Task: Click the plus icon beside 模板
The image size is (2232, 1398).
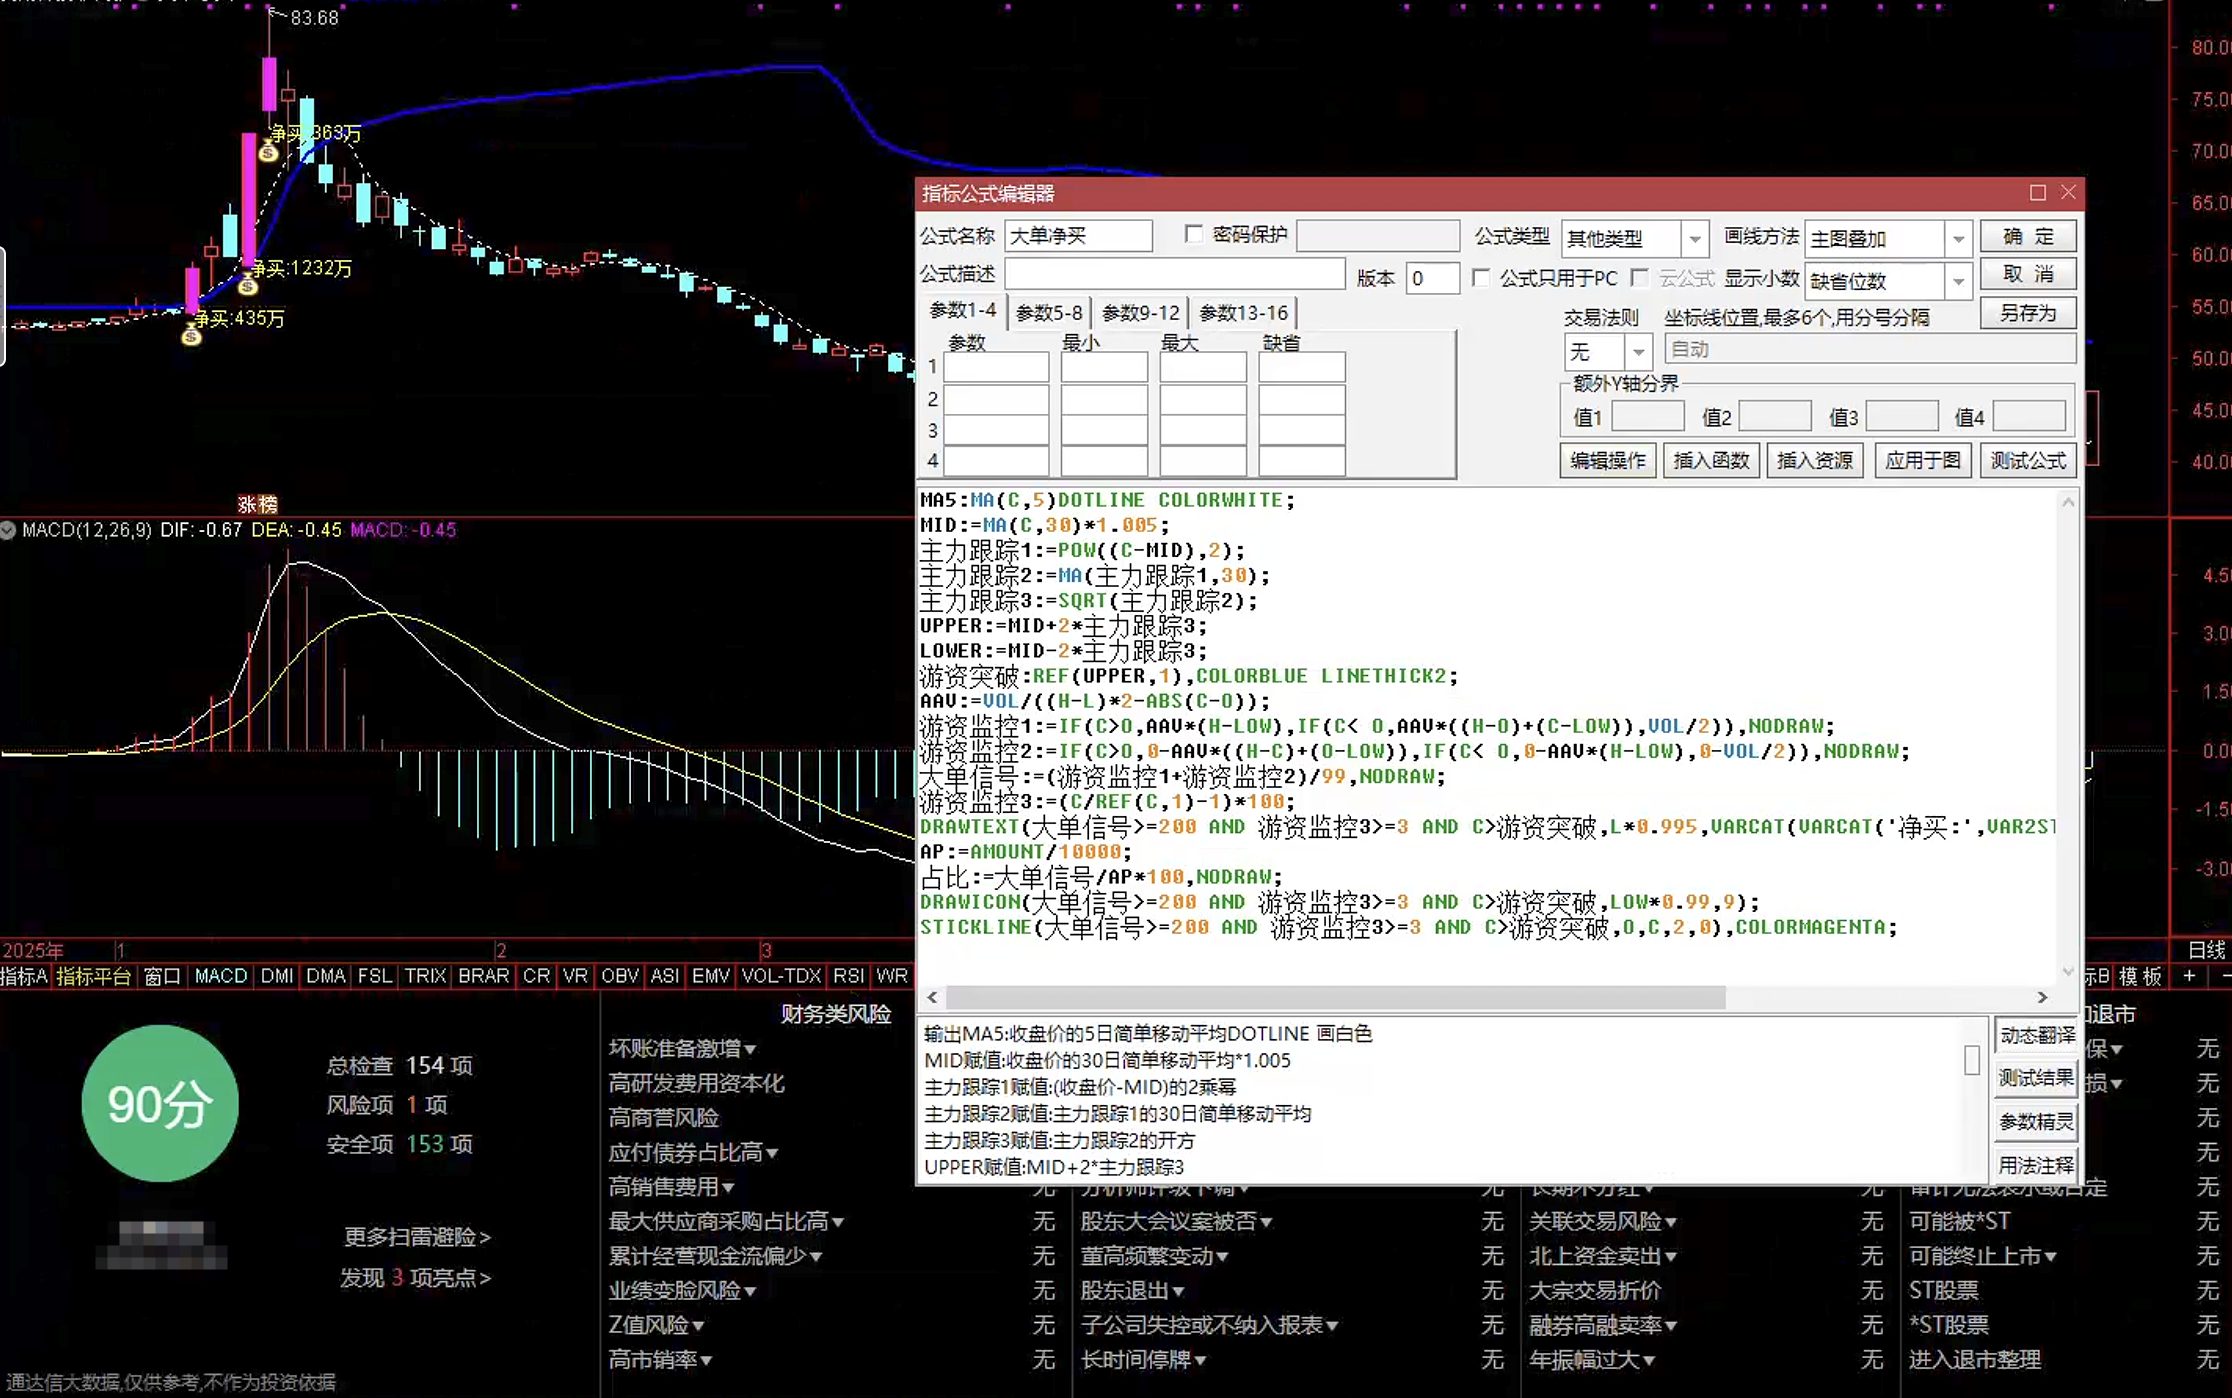Action: [2189, 976]
